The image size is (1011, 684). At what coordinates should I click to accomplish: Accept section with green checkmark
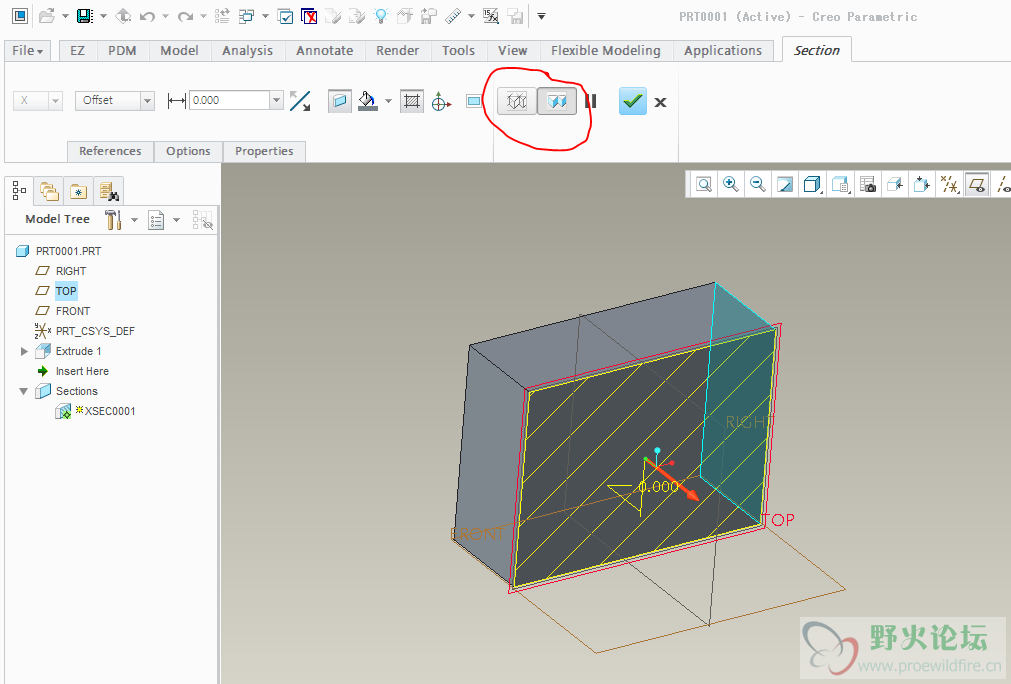pyautogui.click(x=633, y=101)
